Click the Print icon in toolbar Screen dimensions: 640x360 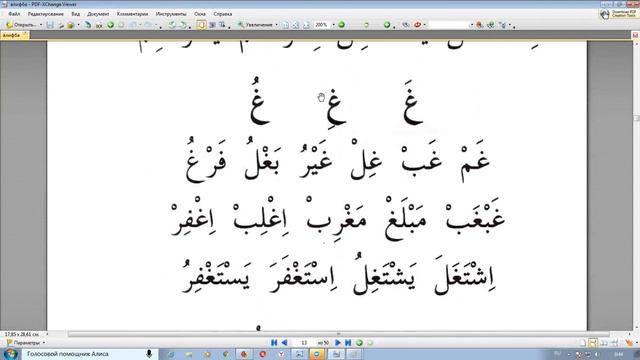60,25
